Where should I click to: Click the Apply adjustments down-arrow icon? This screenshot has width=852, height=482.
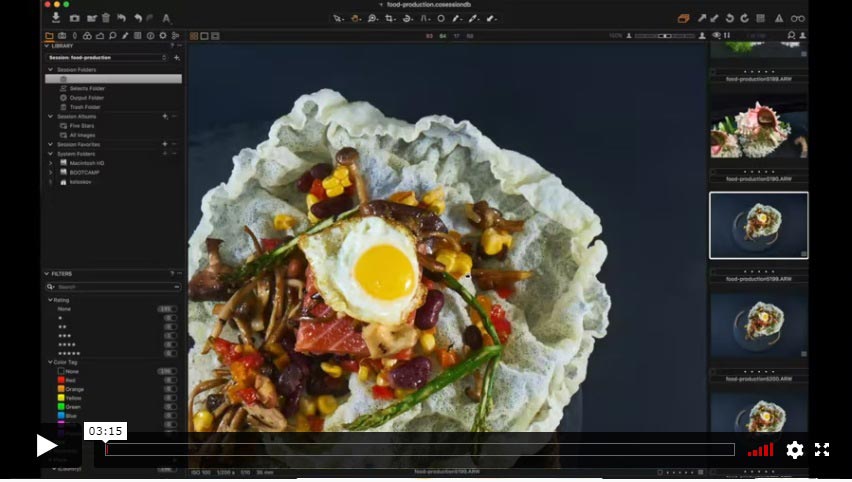pyautogui.click(x=715, y=18)
